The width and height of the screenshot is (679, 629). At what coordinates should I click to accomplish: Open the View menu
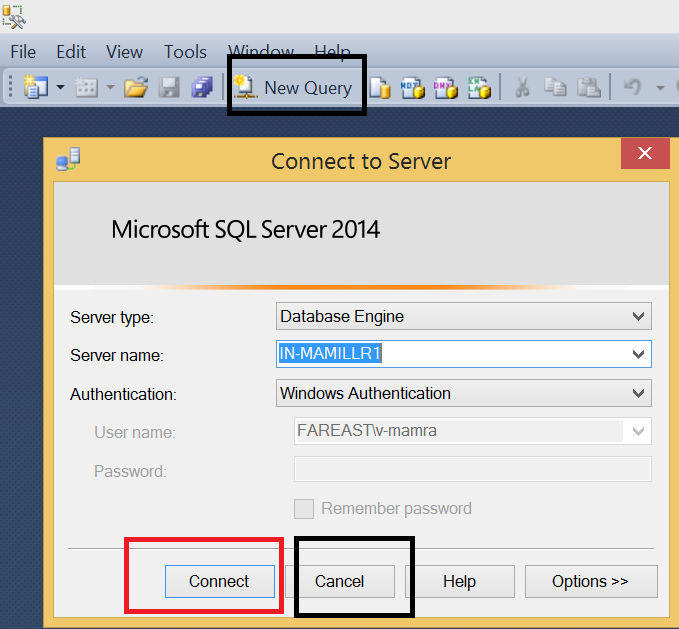point(124,52)
